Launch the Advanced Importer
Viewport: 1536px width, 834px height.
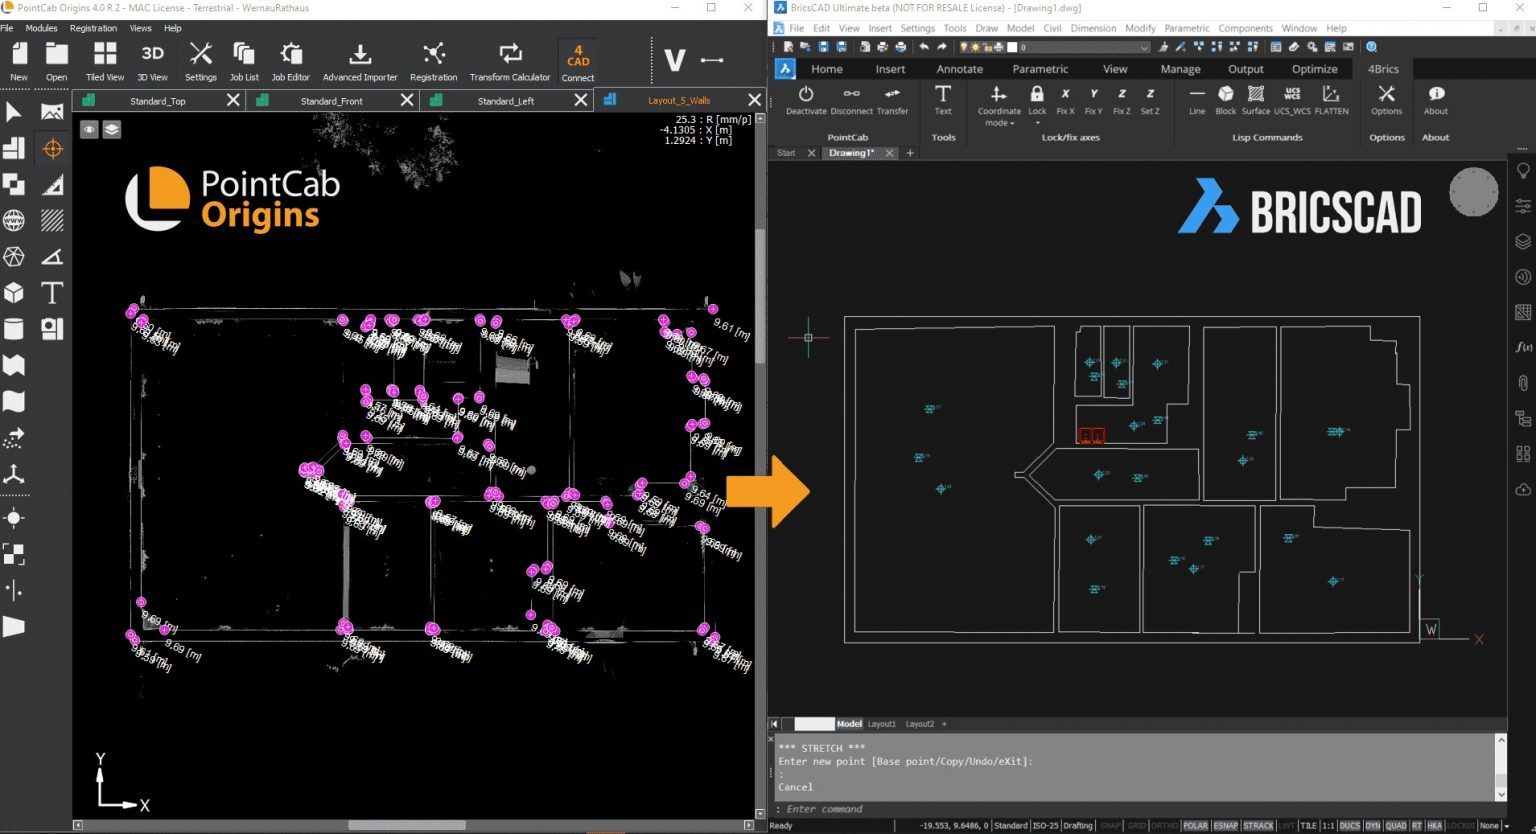tap(360, 60)
